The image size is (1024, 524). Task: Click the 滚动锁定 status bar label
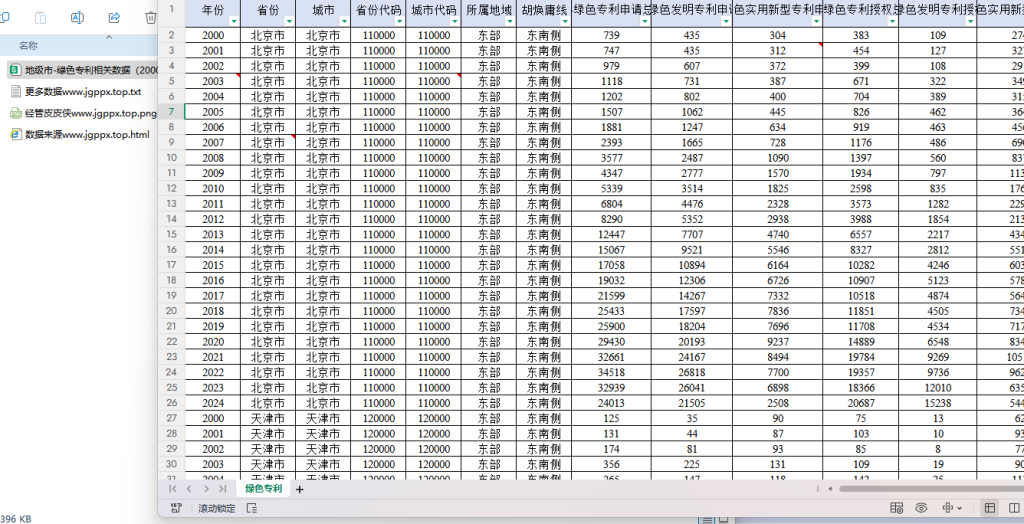coord(216,508)
